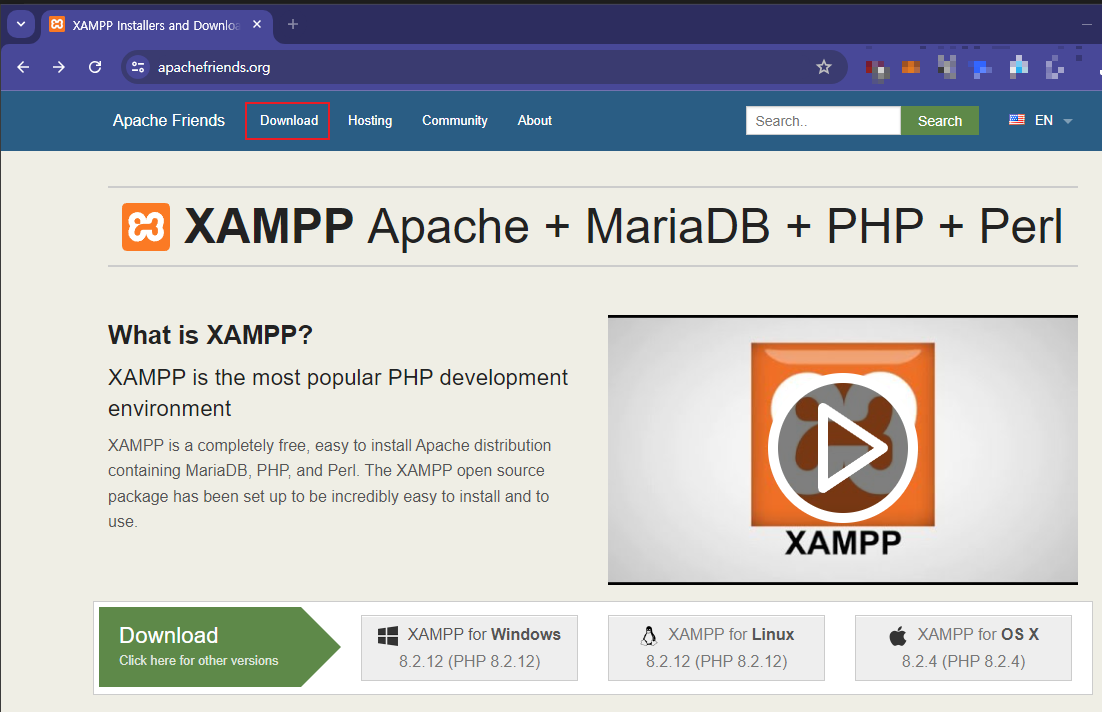The image size is (1102, 712).
Task: Open a new browser tab
Action: tap(293, 24)
